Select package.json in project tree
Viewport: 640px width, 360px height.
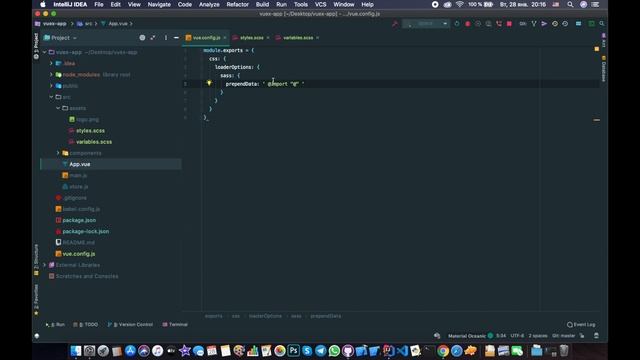pyautogui.click(x=79, y=220)
